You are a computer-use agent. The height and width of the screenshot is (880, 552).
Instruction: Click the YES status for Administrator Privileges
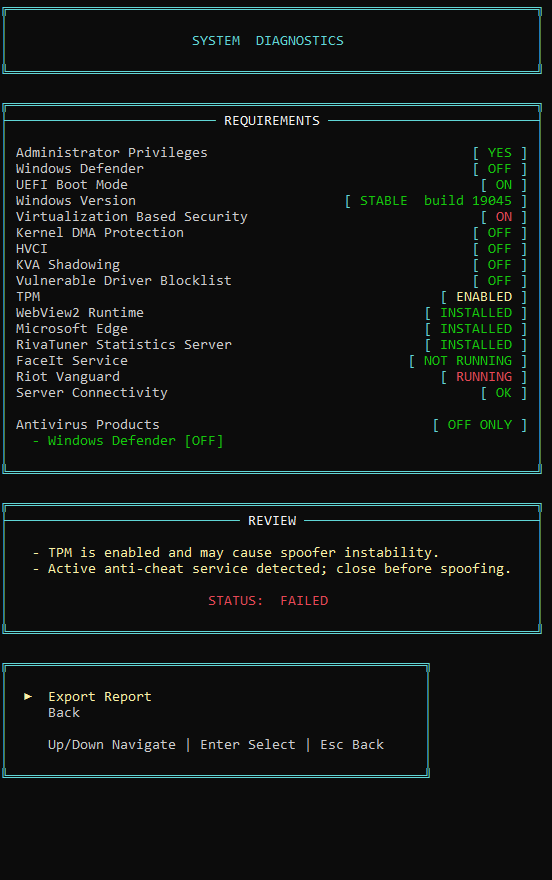click(x=499, y=153)
